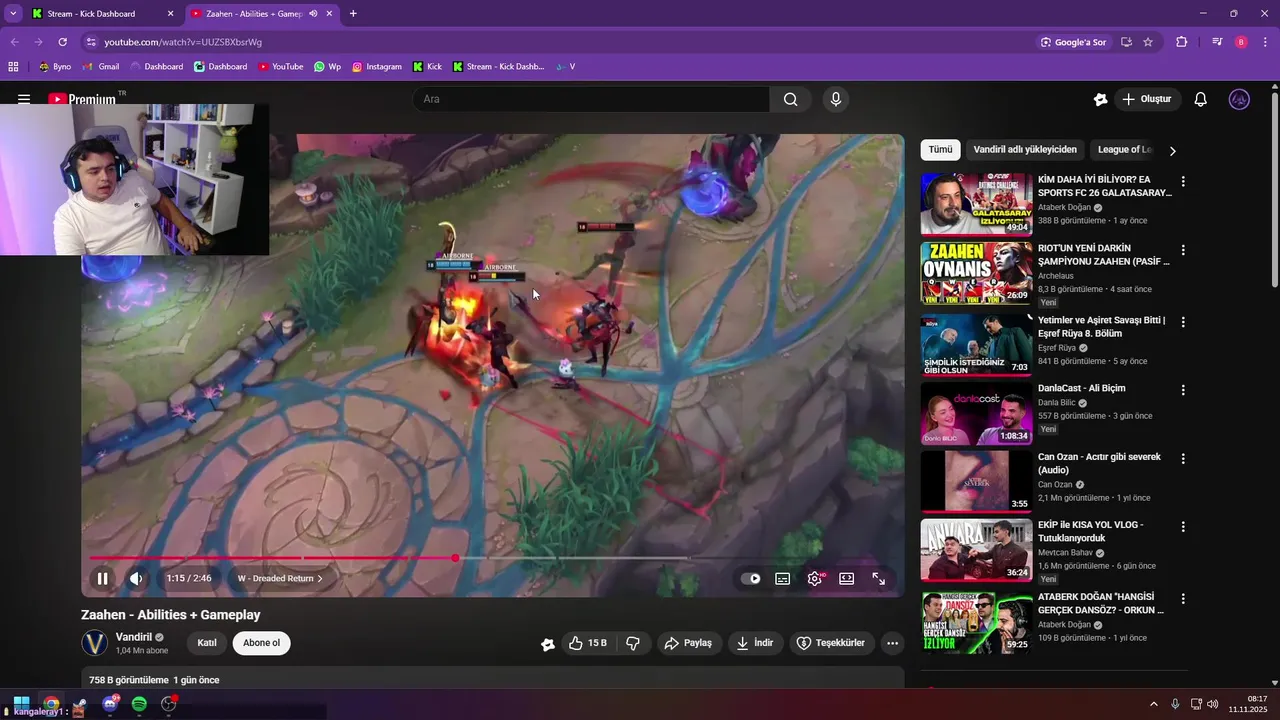Image resolution: width=1280 pixels, height=720 pixels.
Task: Like the video with 15 B likes
Action: [588, 643]
